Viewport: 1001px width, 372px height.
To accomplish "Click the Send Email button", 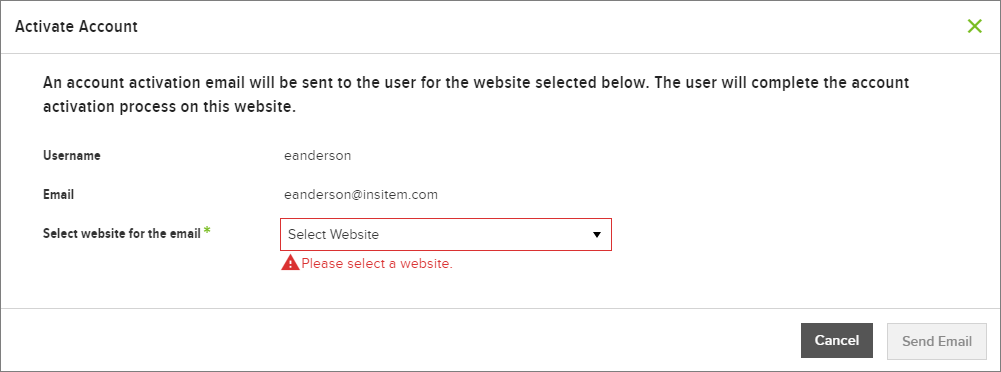I will (937, 341).
